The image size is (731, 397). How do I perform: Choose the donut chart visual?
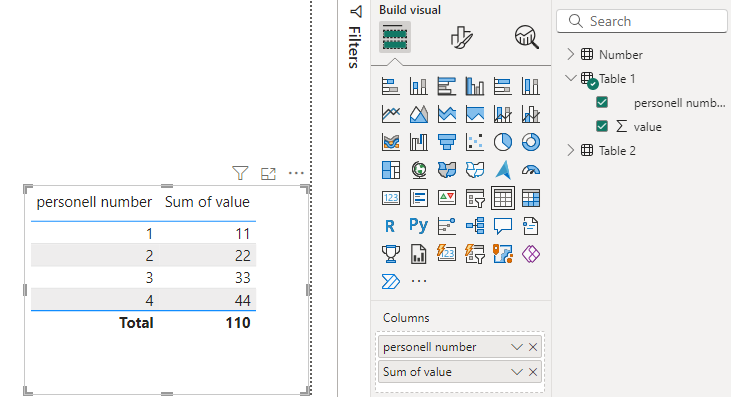click(531, 142)
